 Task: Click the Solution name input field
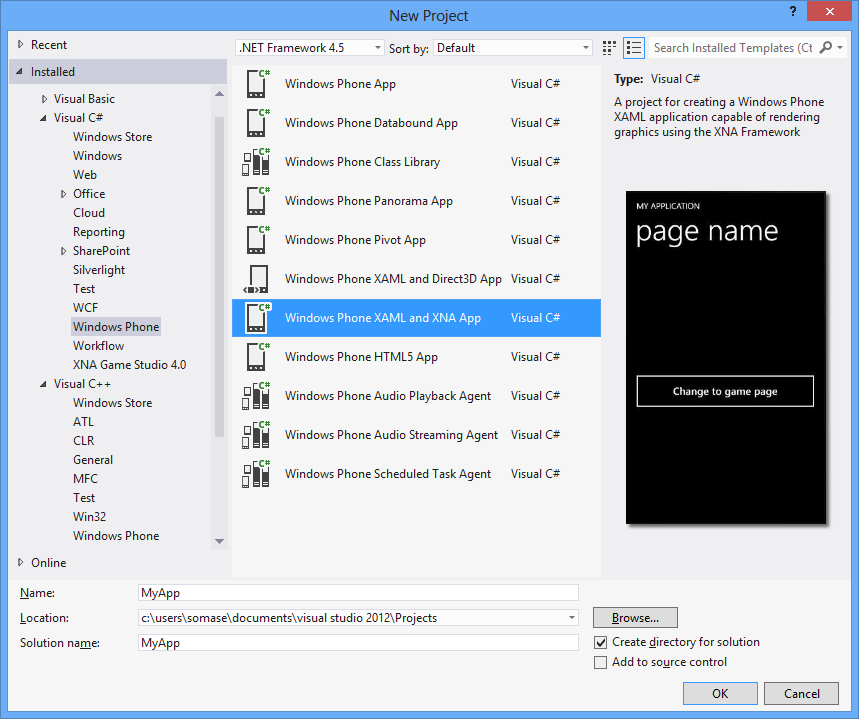tap(358, 643)
